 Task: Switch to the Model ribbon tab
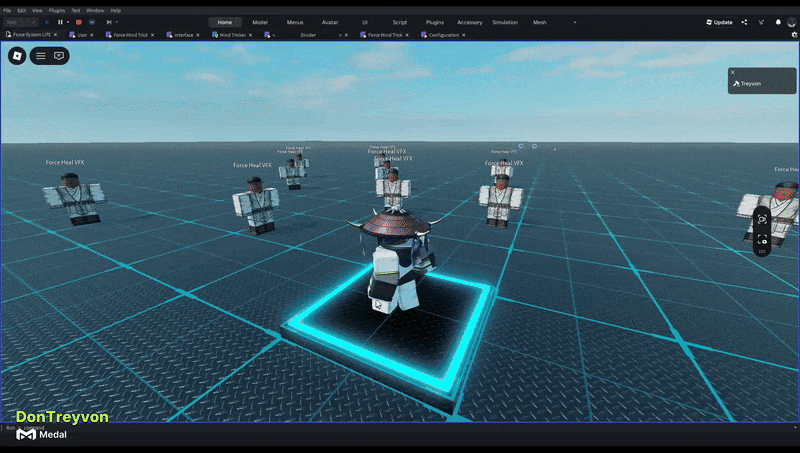pyautogui.click(x=259, y=22)
